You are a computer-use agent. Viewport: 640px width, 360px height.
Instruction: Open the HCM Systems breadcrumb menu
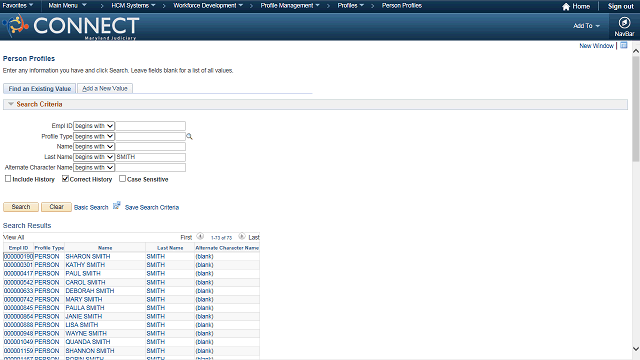point(133,6)
